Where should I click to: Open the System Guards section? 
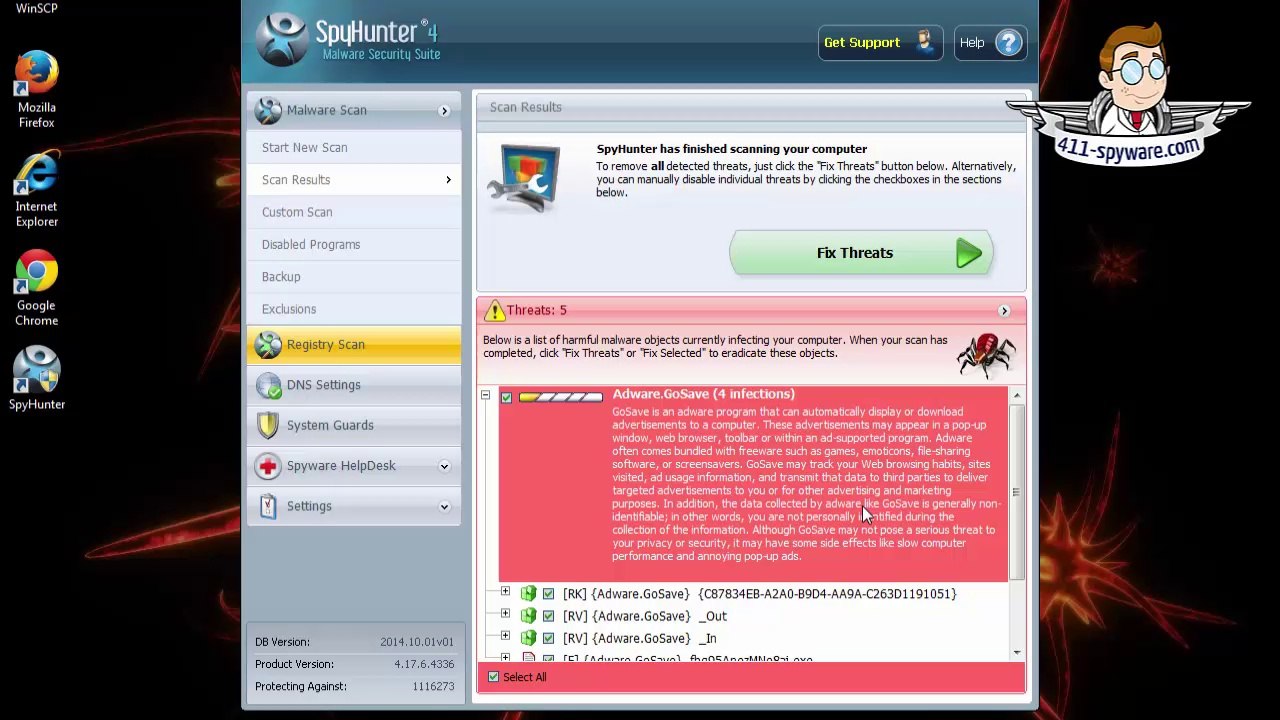point(354,425)
